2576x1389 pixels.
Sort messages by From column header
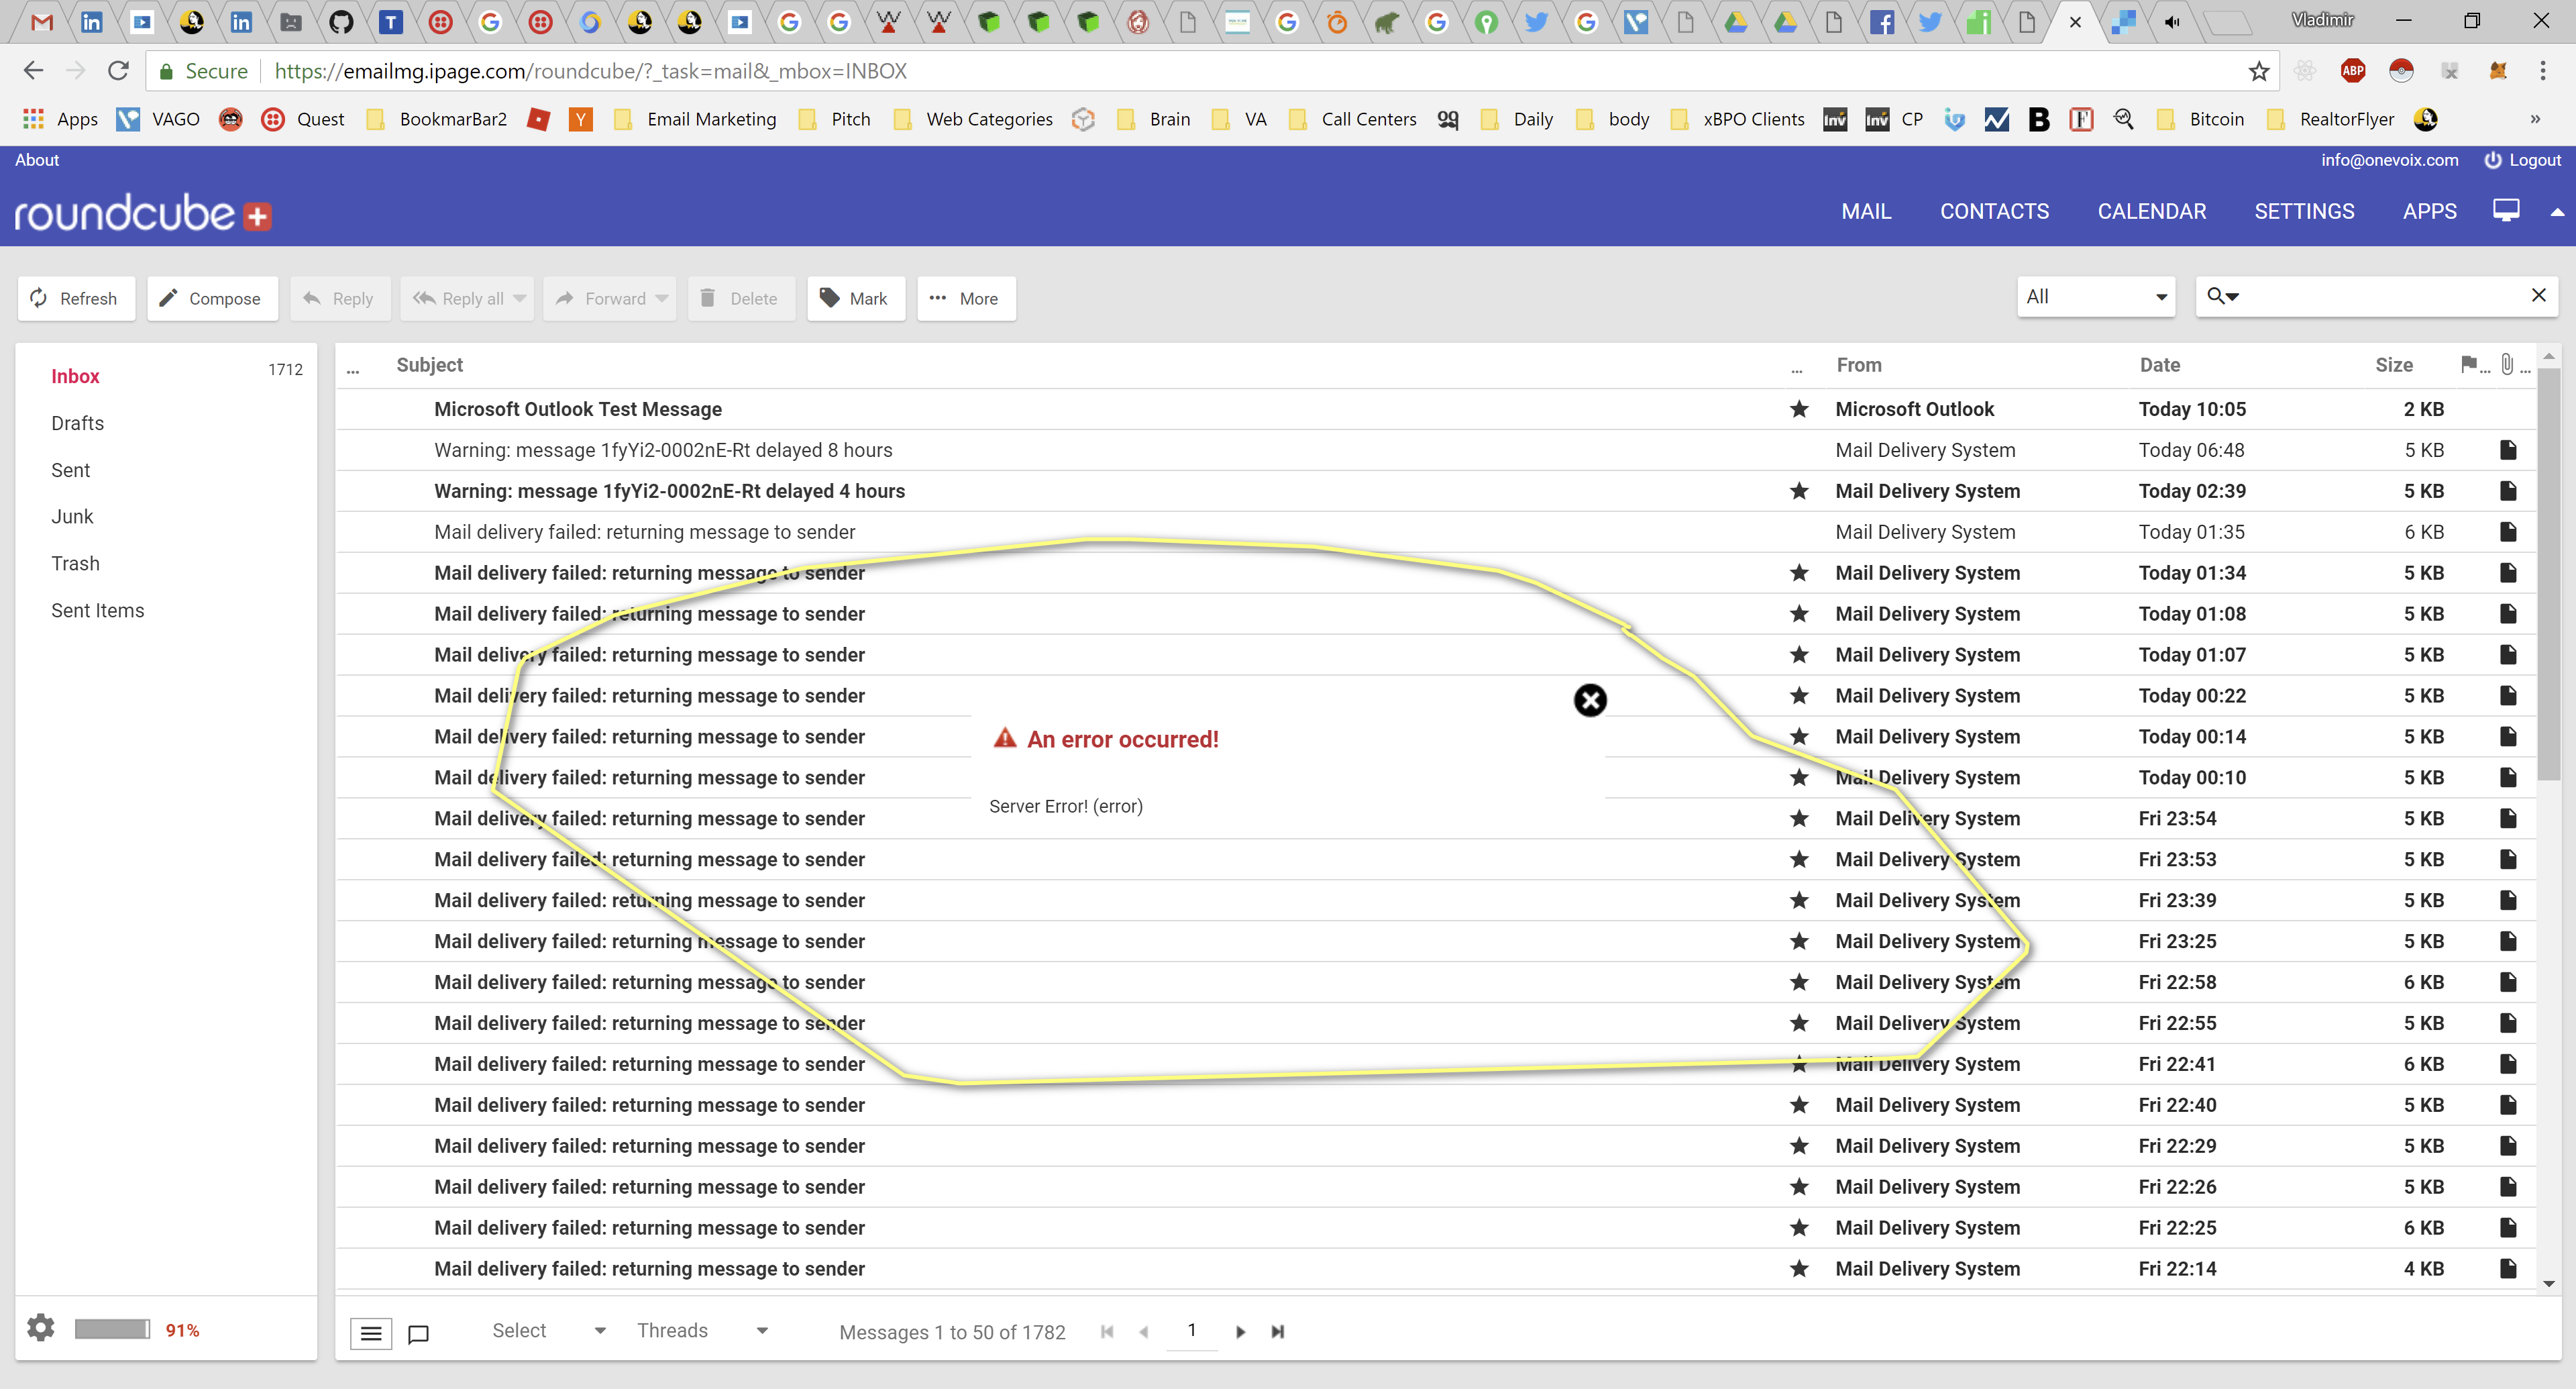[x=1858, y=365]
